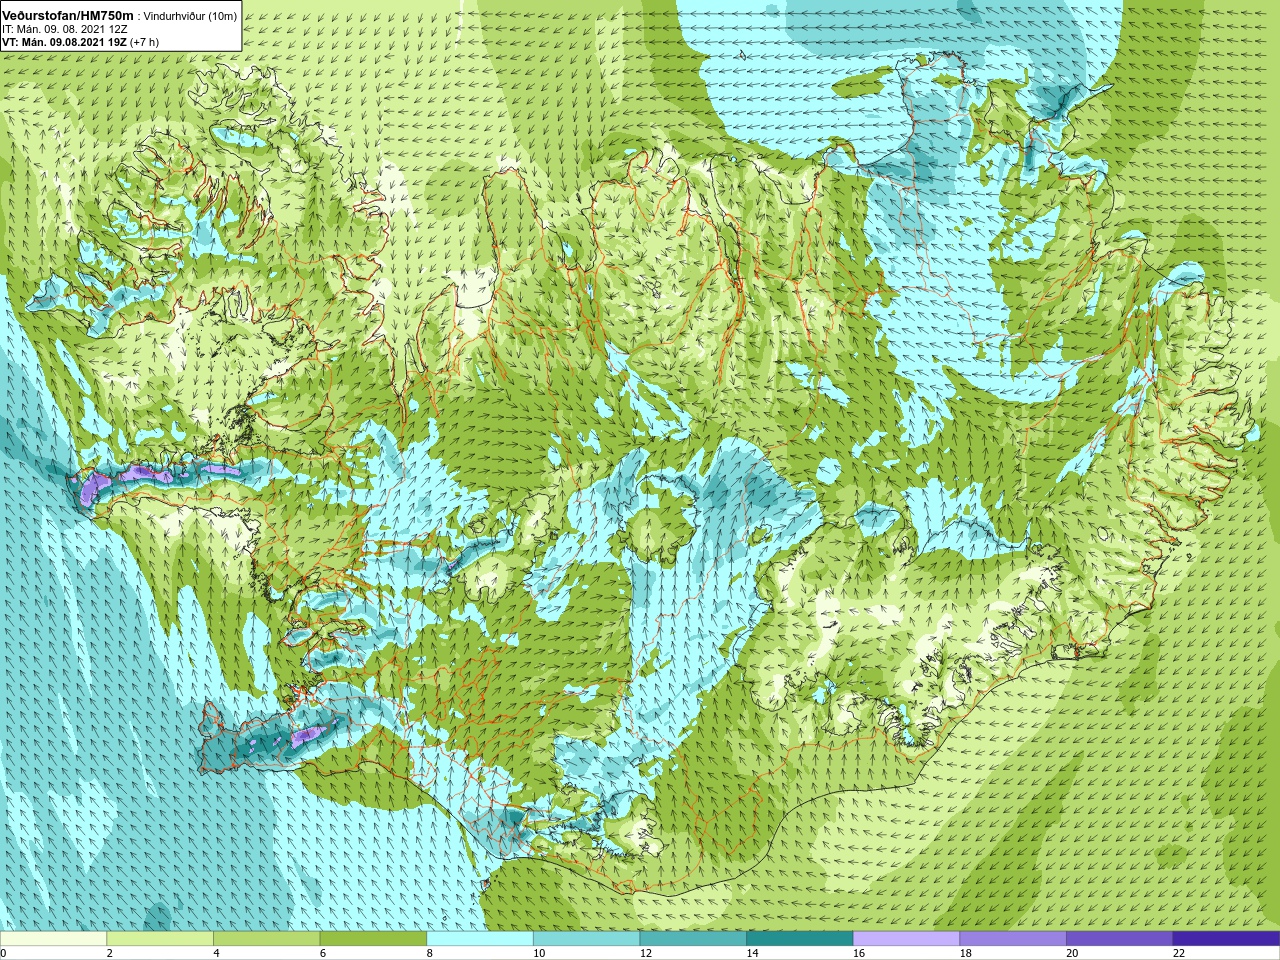Click the legend value '0'
This screenshot has width=1280, height=960.
click(4, 953)
